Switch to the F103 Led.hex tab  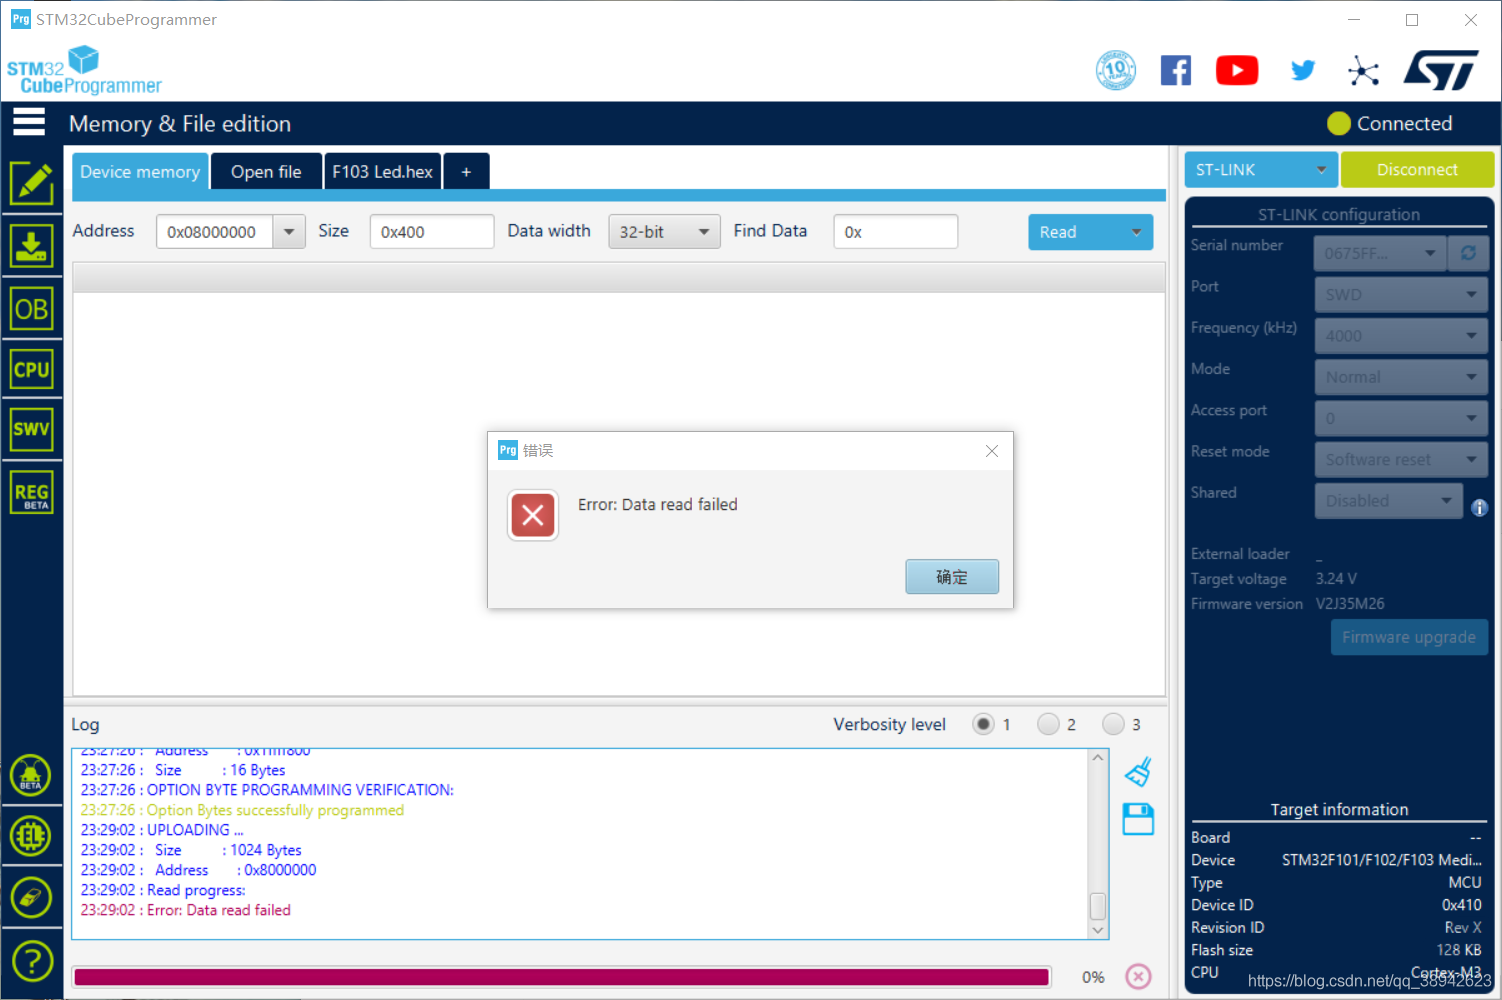coord(382,172)
